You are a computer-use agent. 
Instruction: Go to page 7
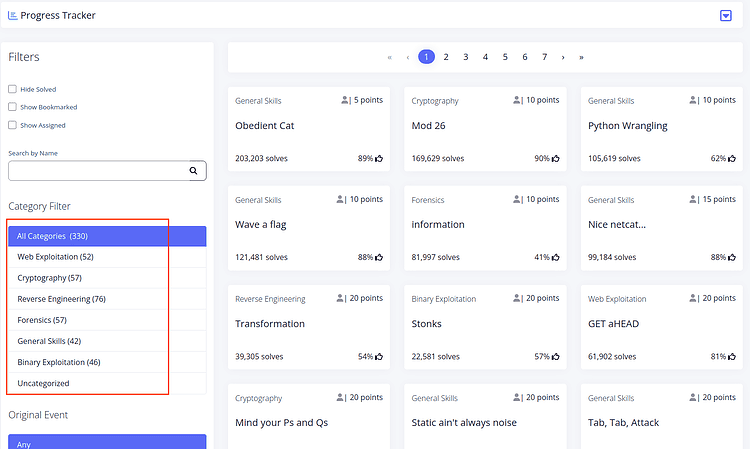(x=544, y=57)
